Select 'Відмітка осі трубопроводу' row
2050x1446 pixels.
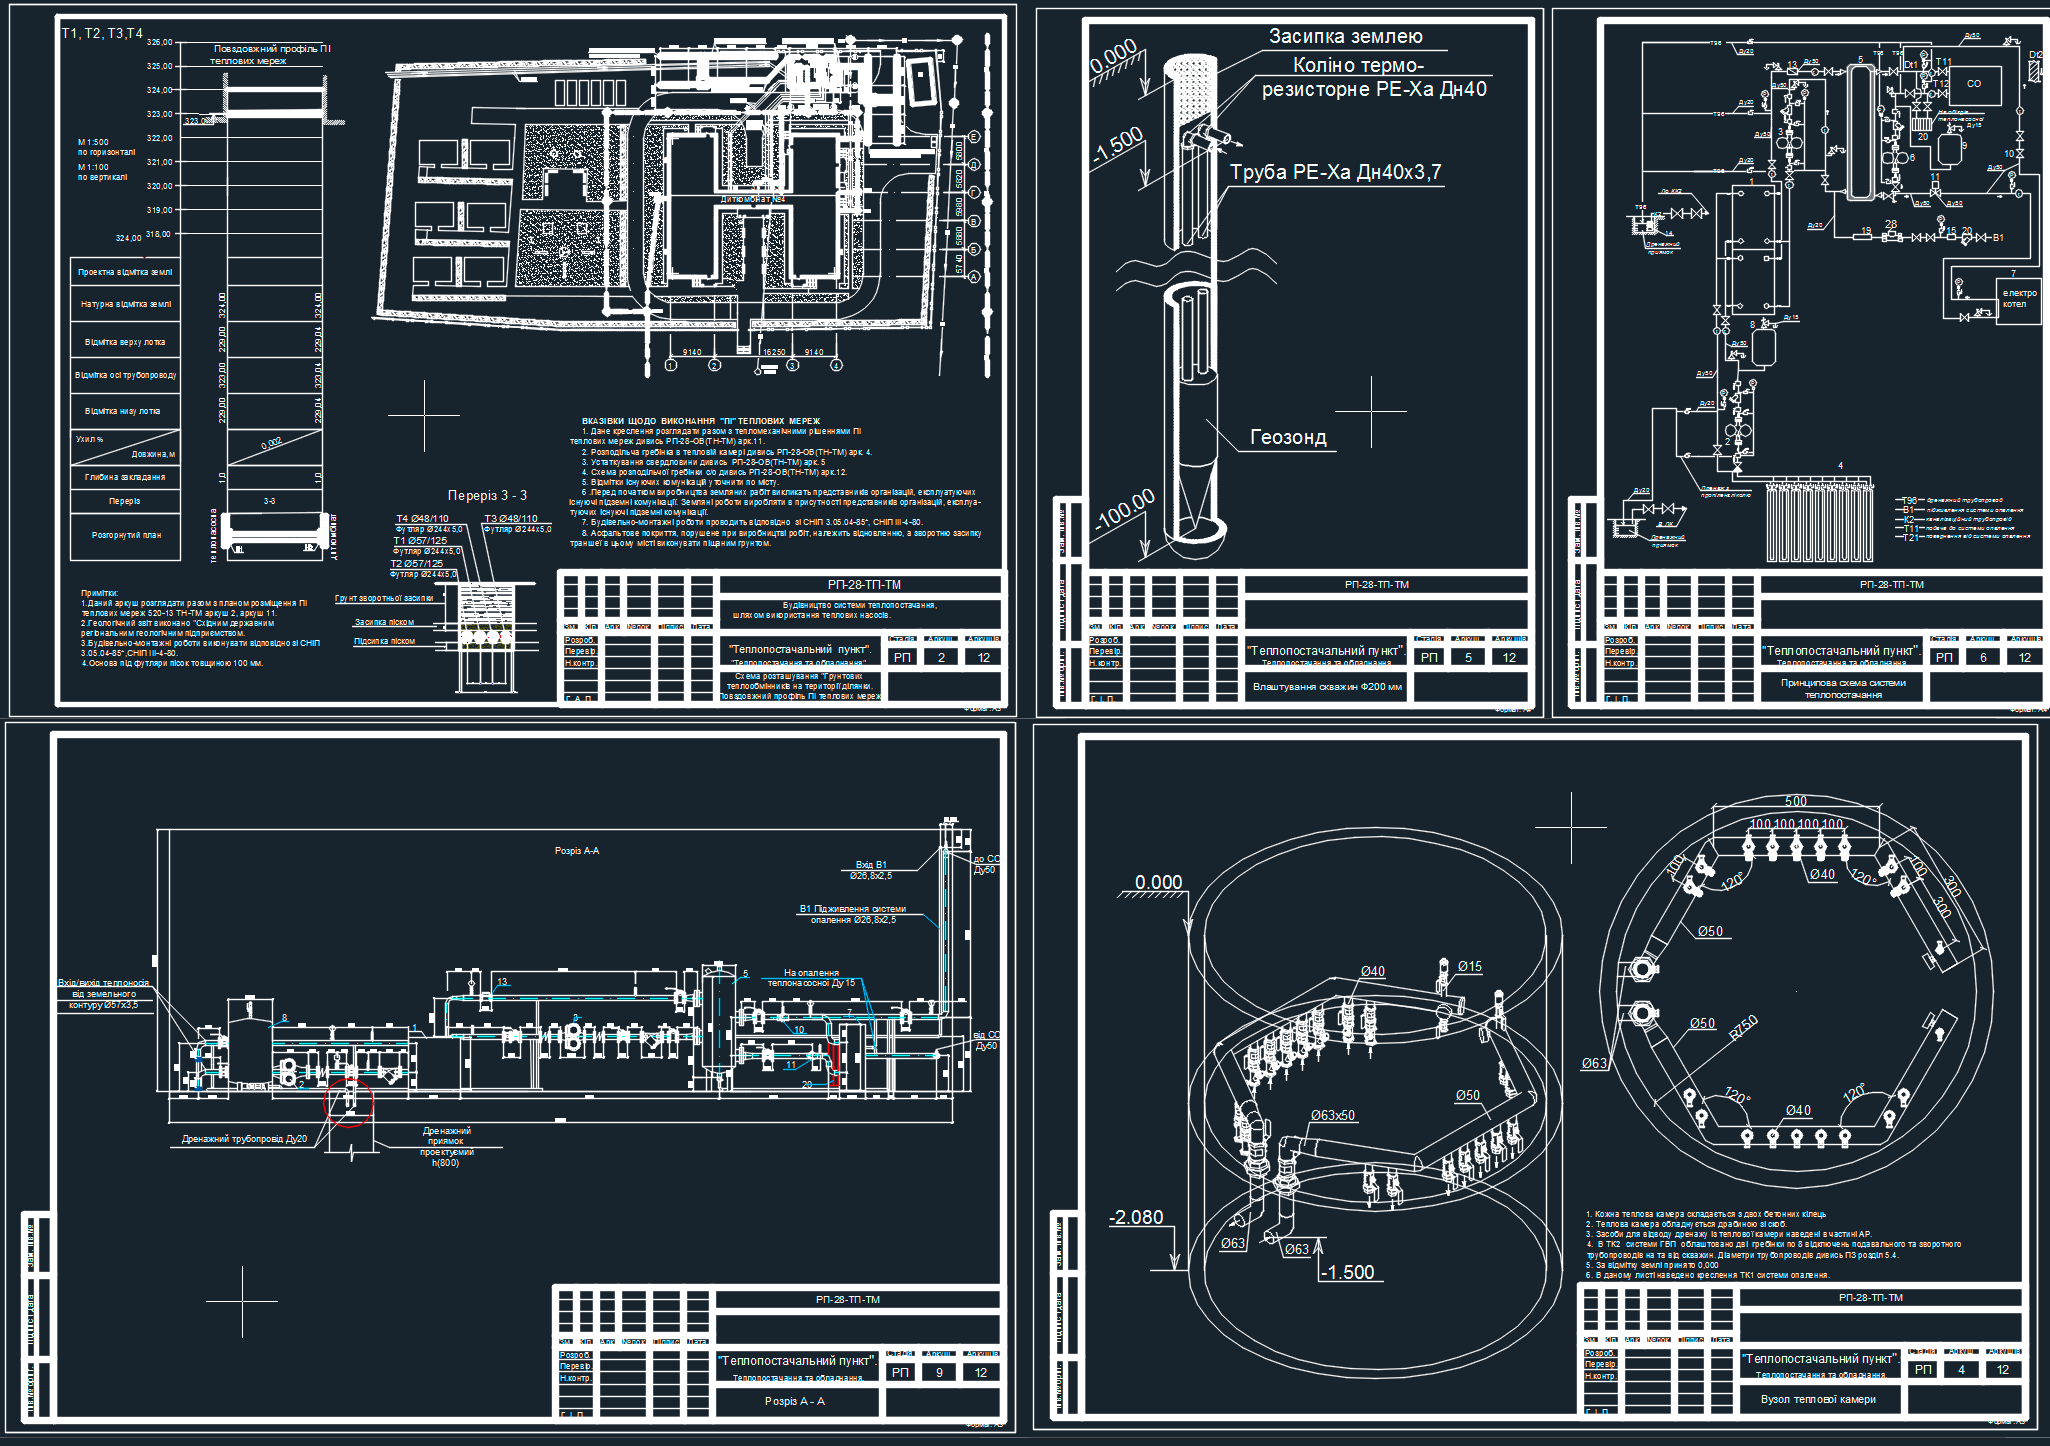(x=125, y=376)
